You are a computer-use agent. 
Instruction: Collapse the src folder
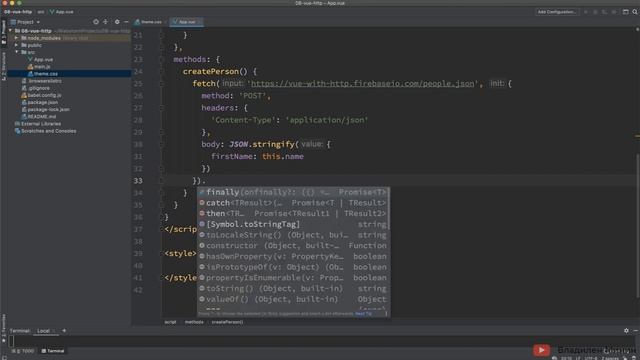coord(17,52)
